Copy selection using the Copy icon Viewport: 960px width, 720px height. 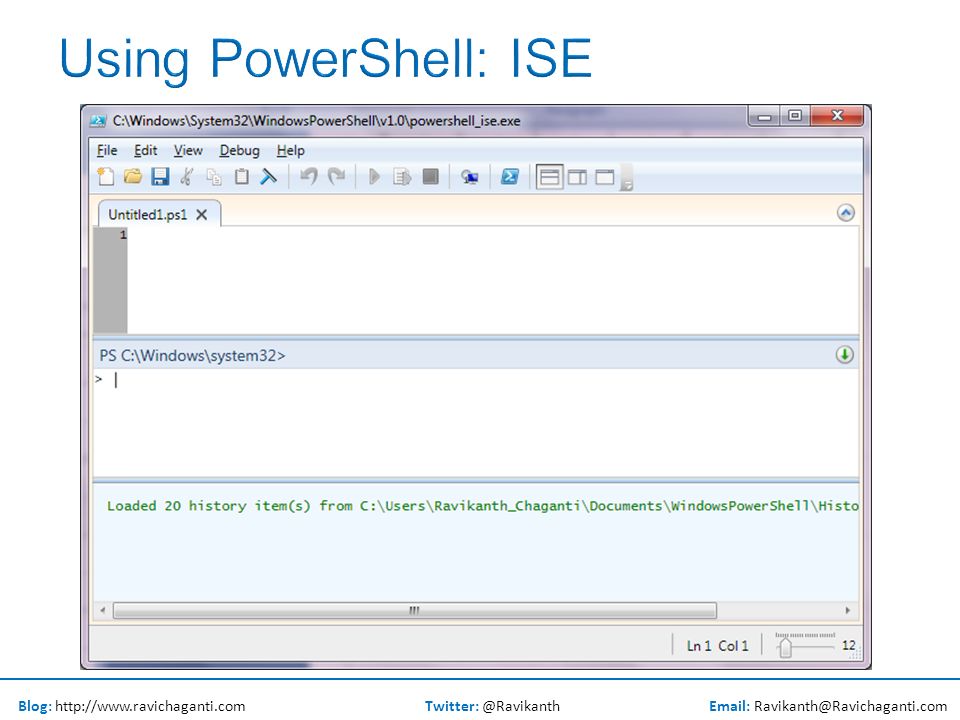click(x=214, y=177)
